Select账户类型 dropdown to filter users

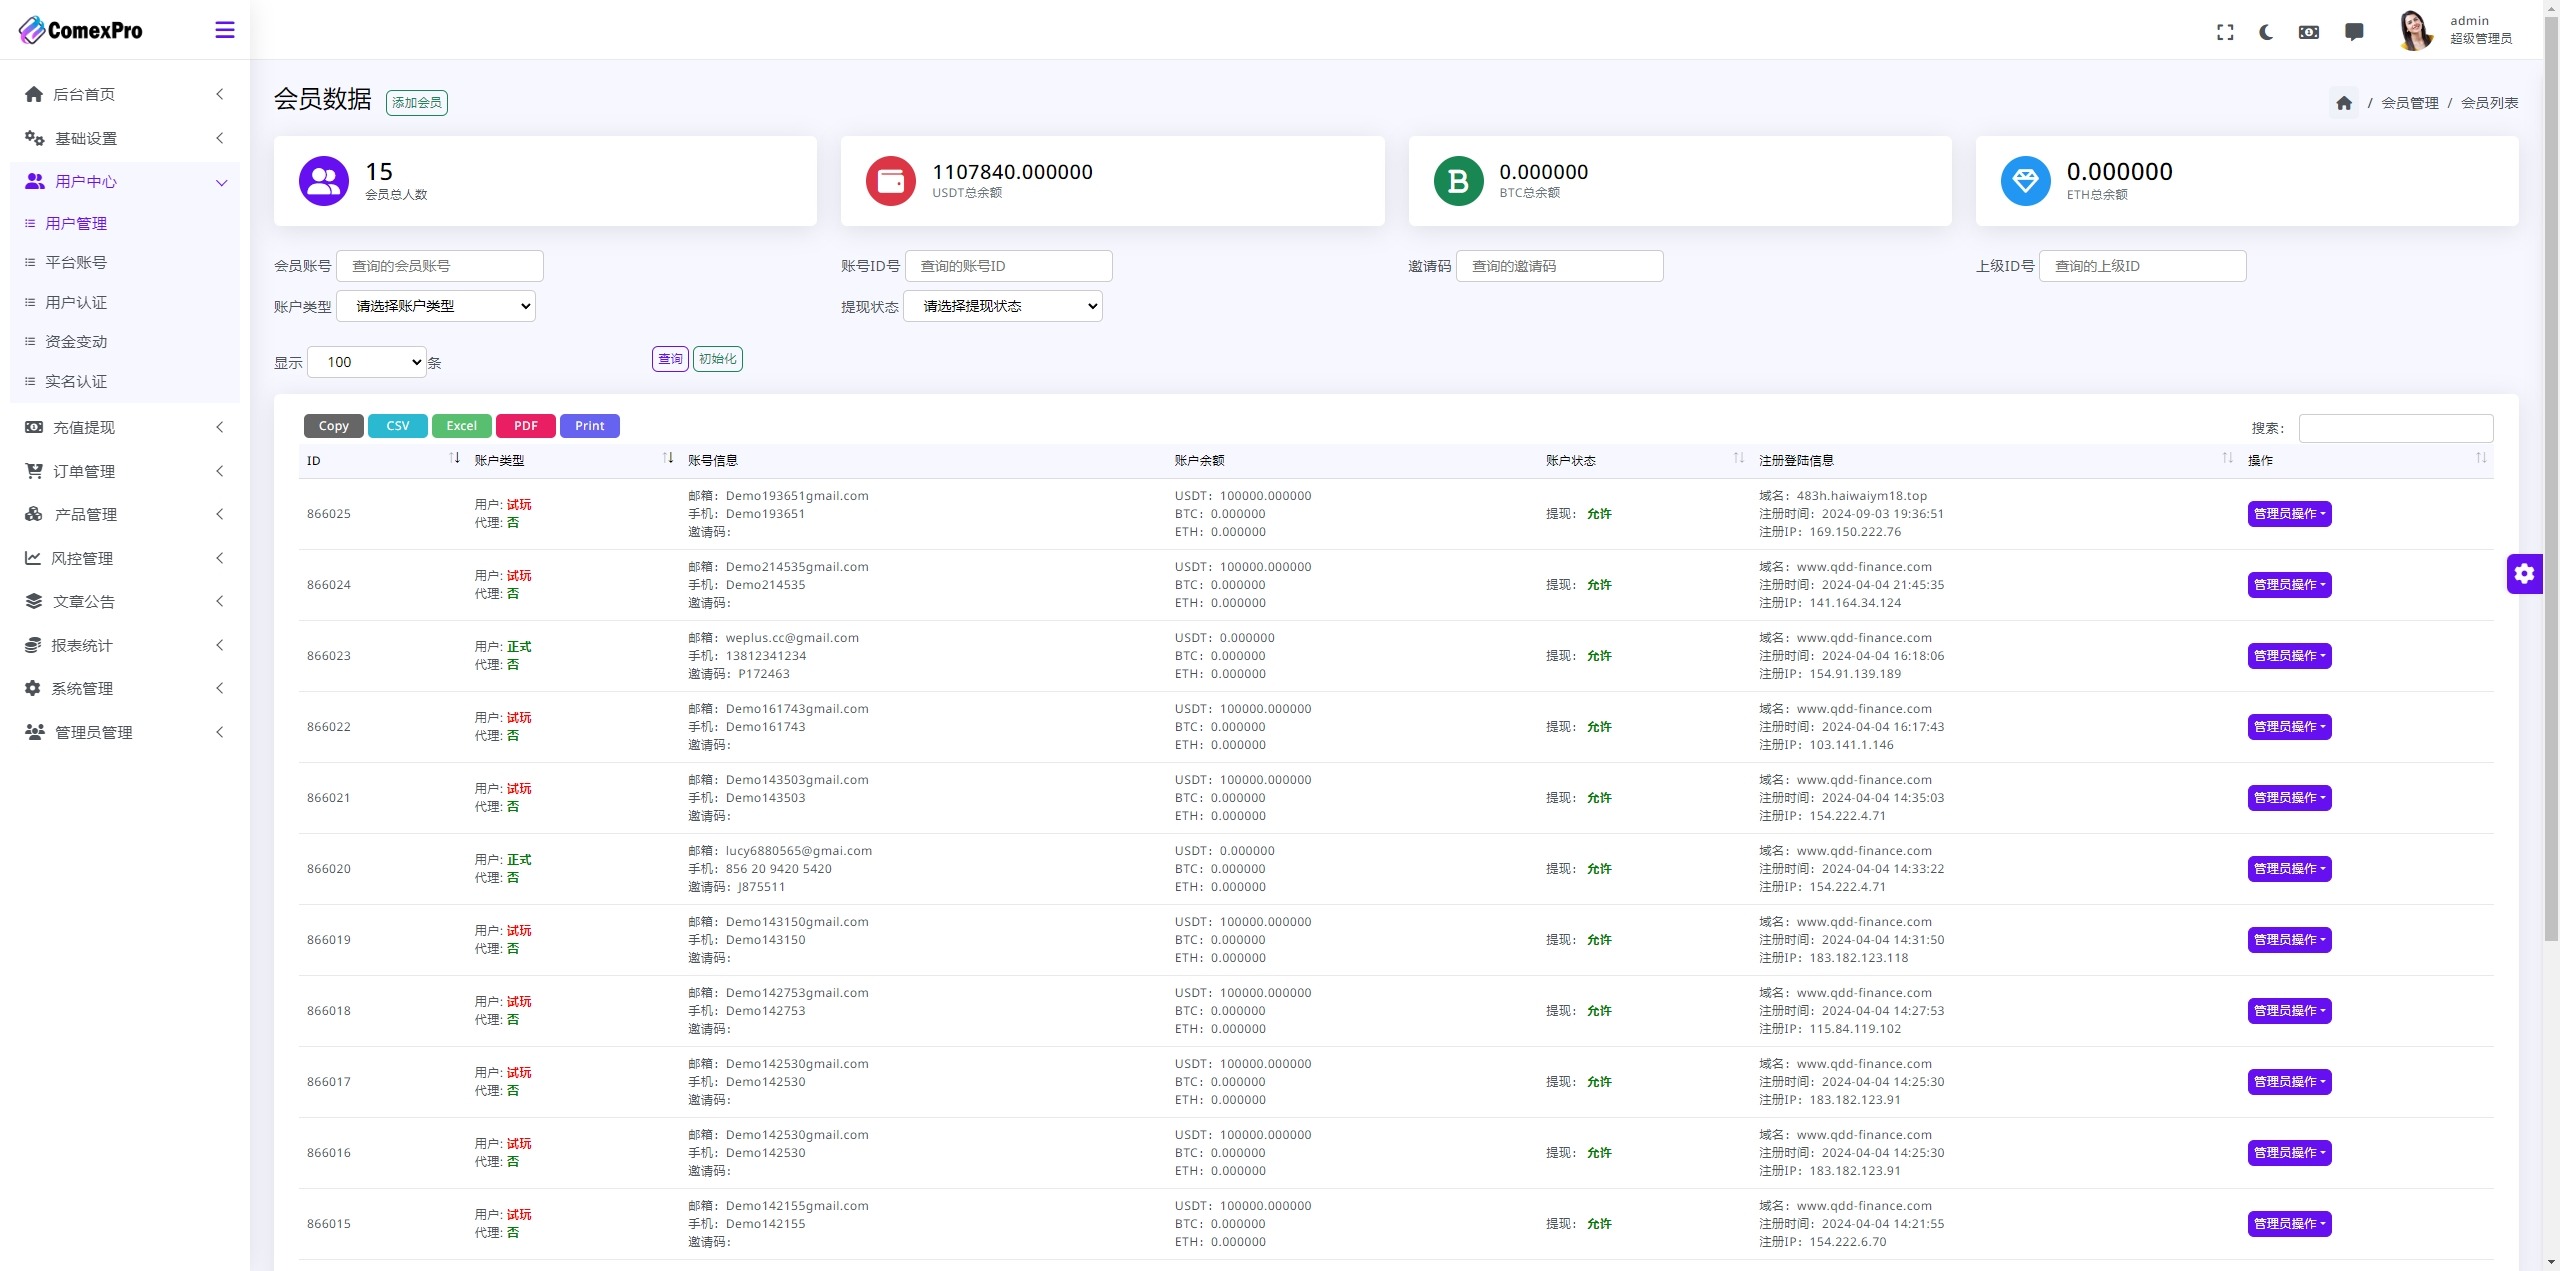(x=441, y=305)
